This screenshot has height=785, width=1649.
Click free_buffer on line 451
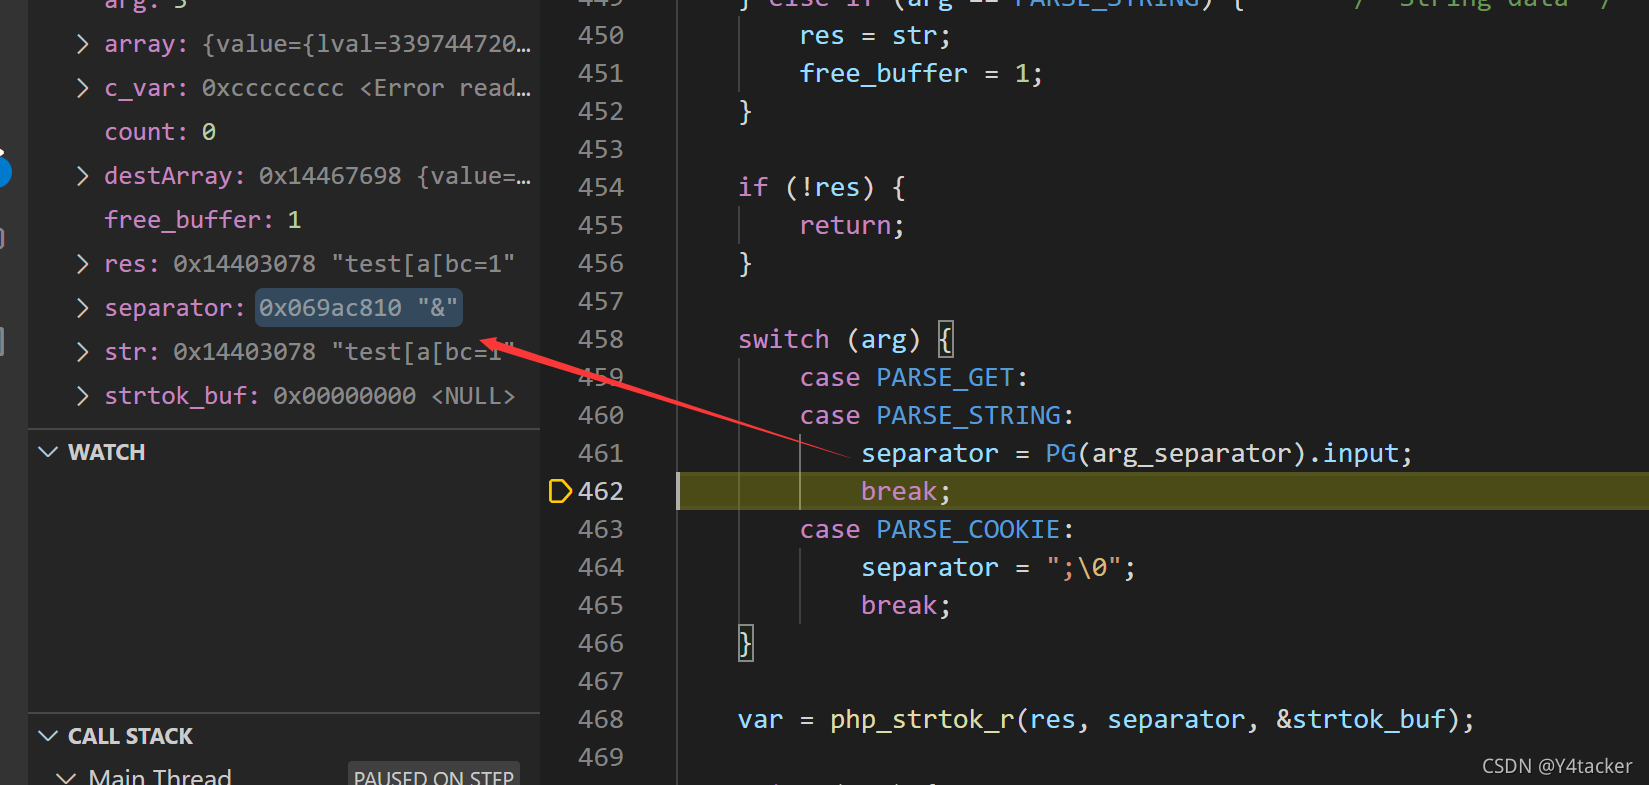883,73
